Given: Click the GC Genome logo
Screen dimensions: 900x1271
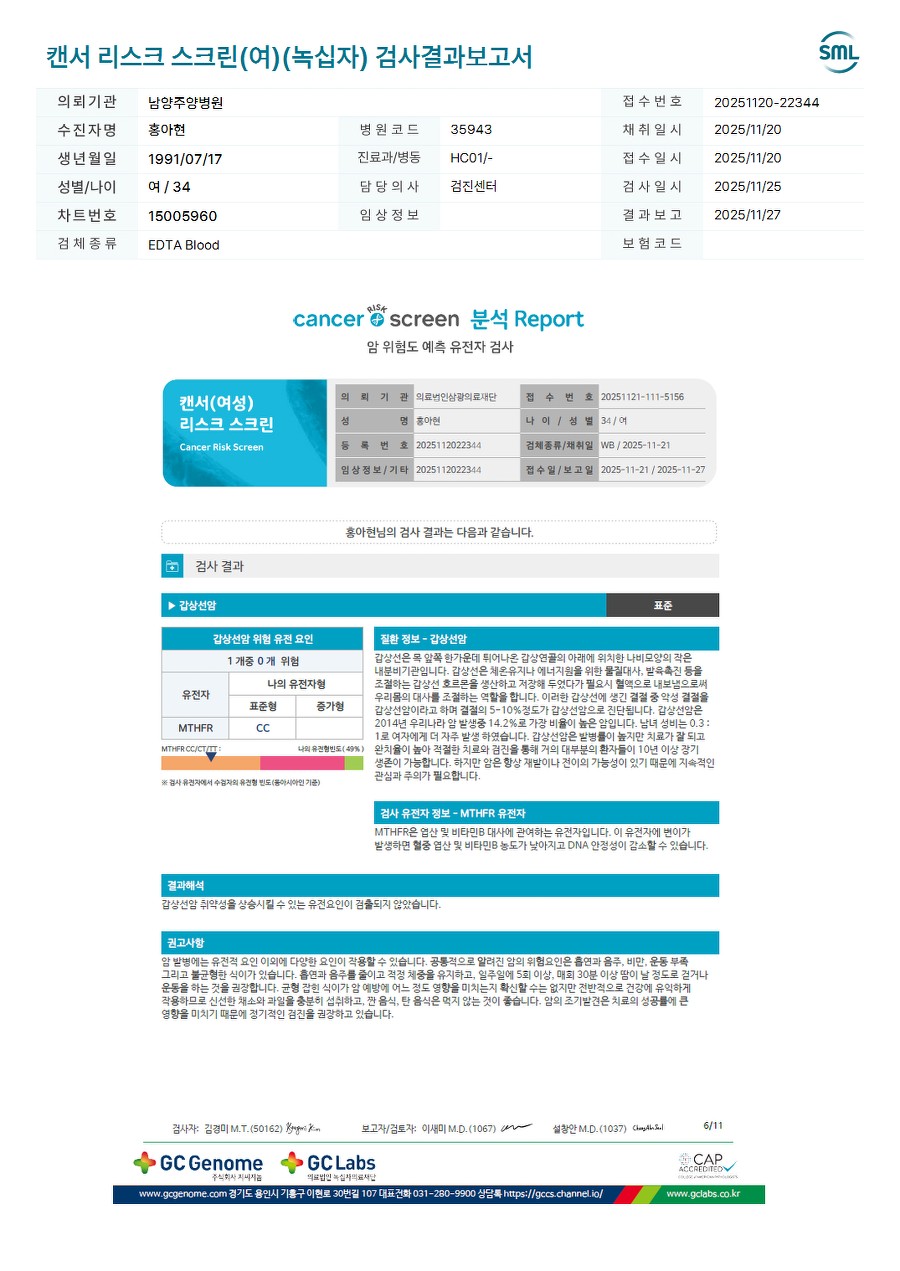Looking at the screenshot, I should pos(198,1166).
